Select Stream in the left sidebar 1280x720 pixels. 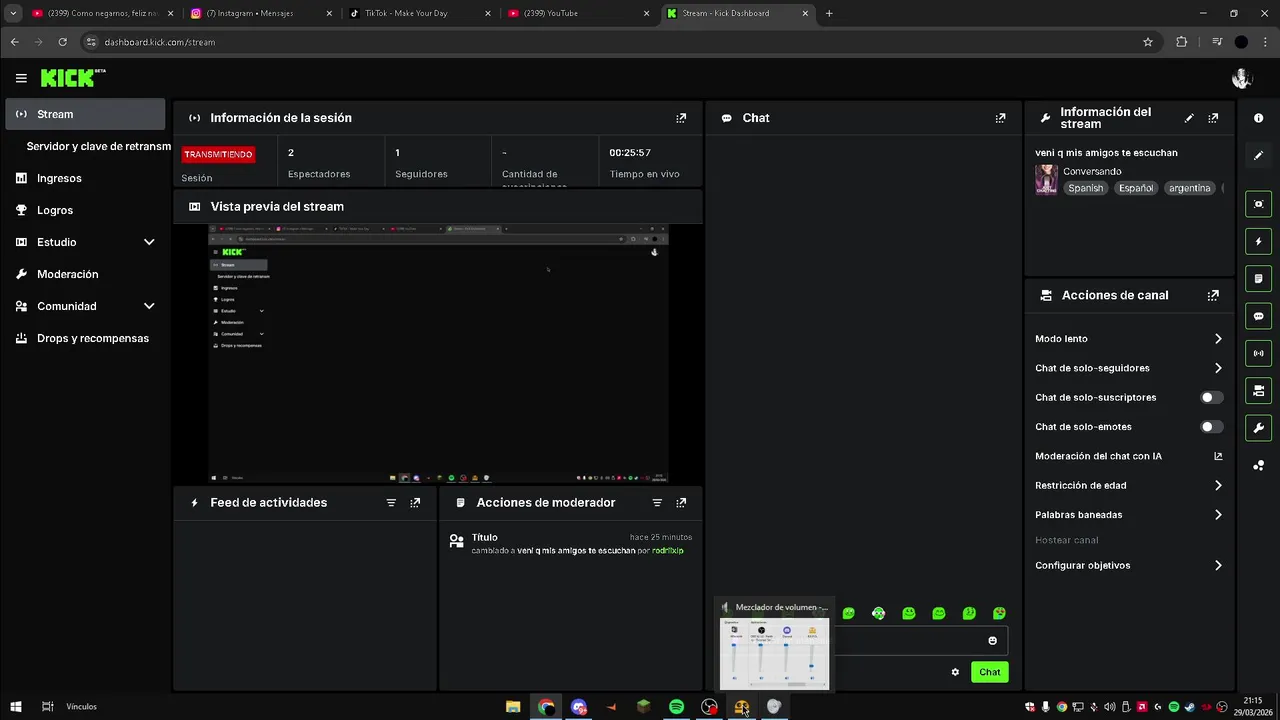[85, 114]
